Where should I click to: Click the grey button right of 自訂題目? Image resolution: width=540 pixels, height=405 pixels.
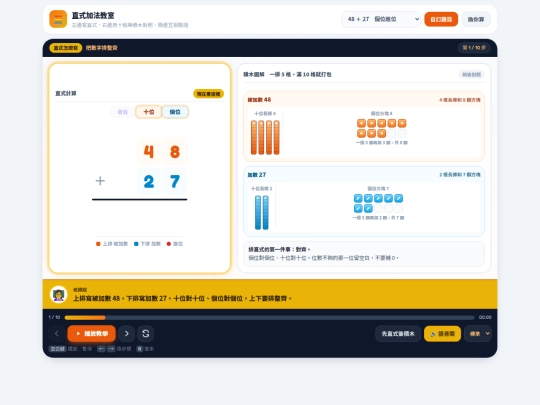coord(476,19)
